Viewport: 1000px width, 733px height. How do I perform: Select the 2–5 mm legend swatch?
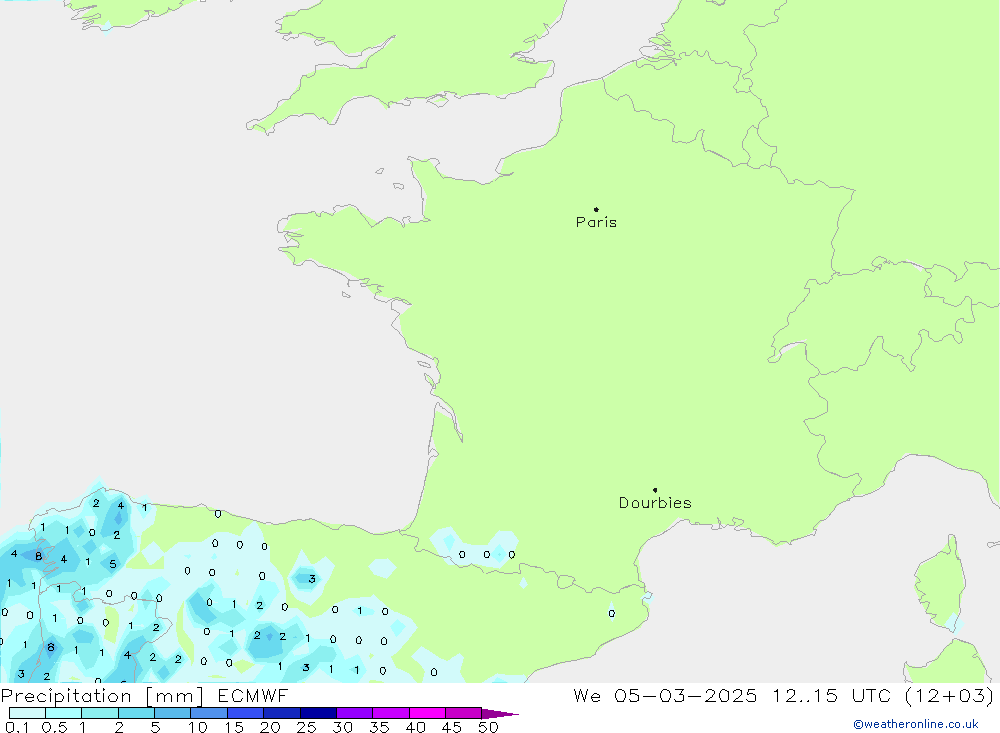(x=136, y=713)
